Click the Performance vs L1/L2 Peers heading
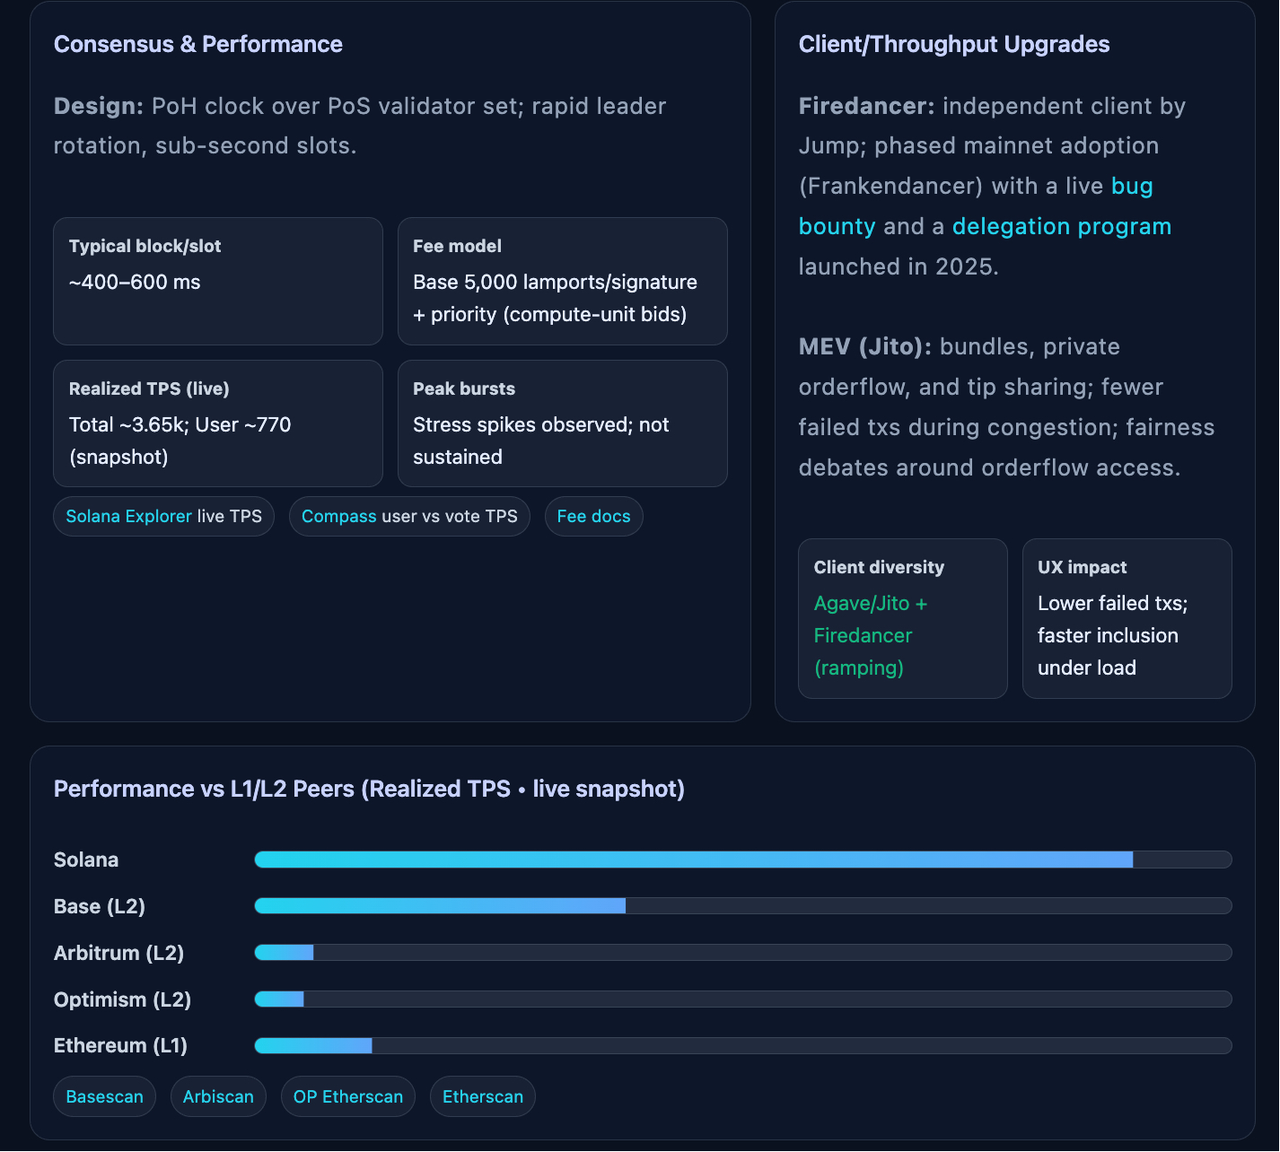 369,789
